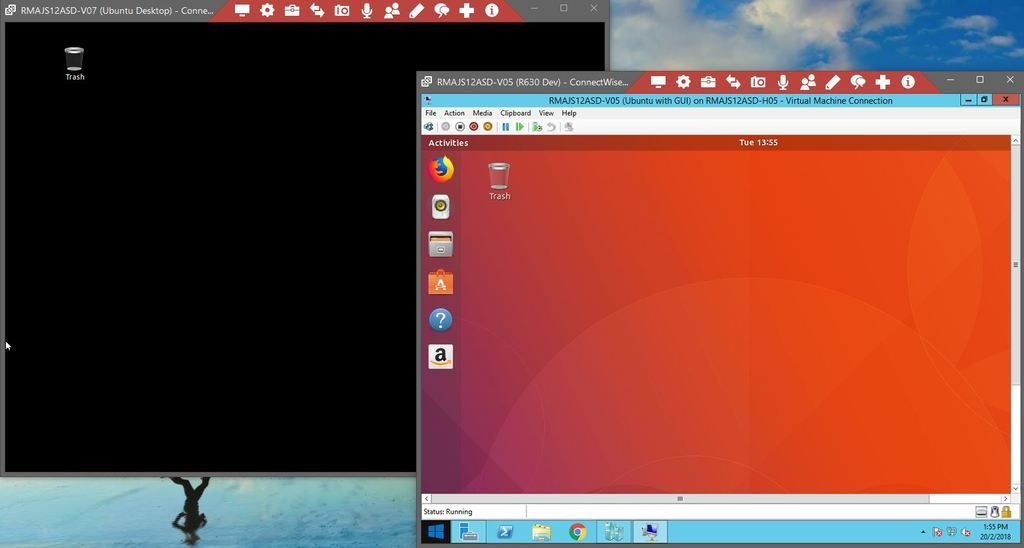Click the right arrow of horizontal scrollbar
Screen dimensions: 1024x548
tap(1005, 499)
